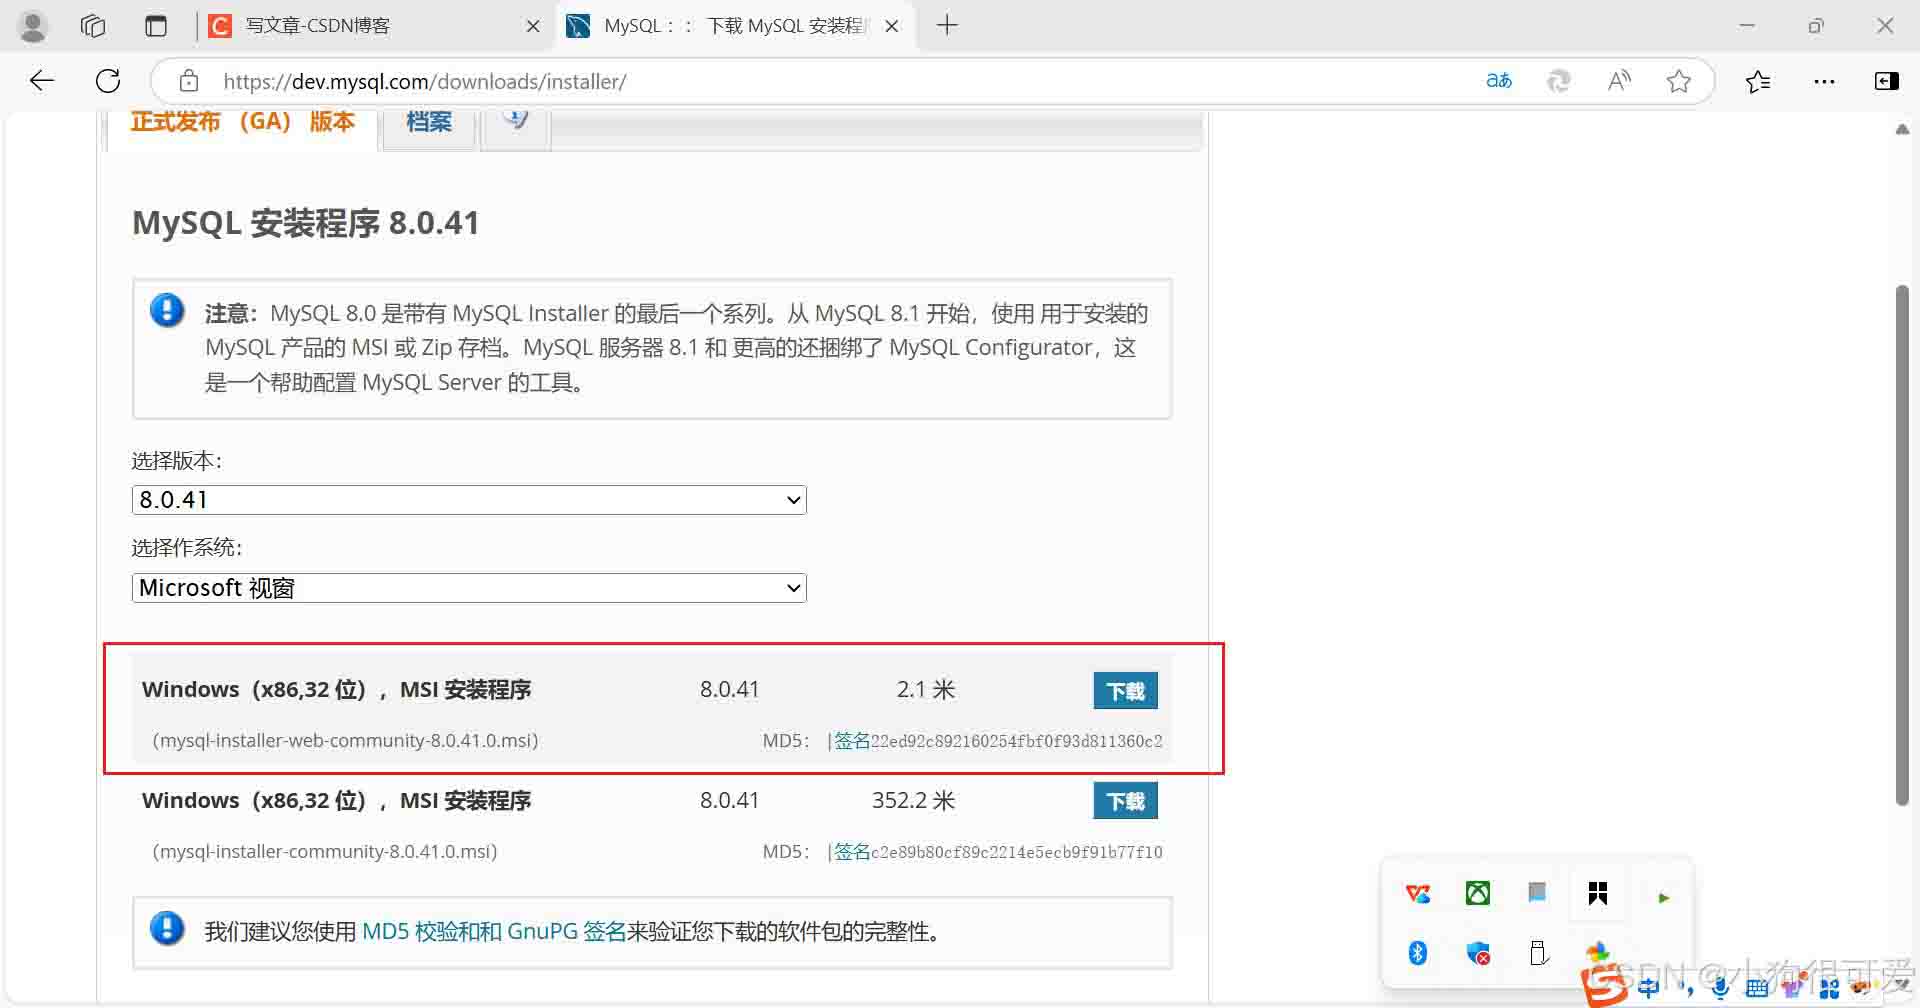Expand the Microsoft 视窗 OS dropdown
The width and height of the screenshot is (1920, 1008).
[469, 588]
